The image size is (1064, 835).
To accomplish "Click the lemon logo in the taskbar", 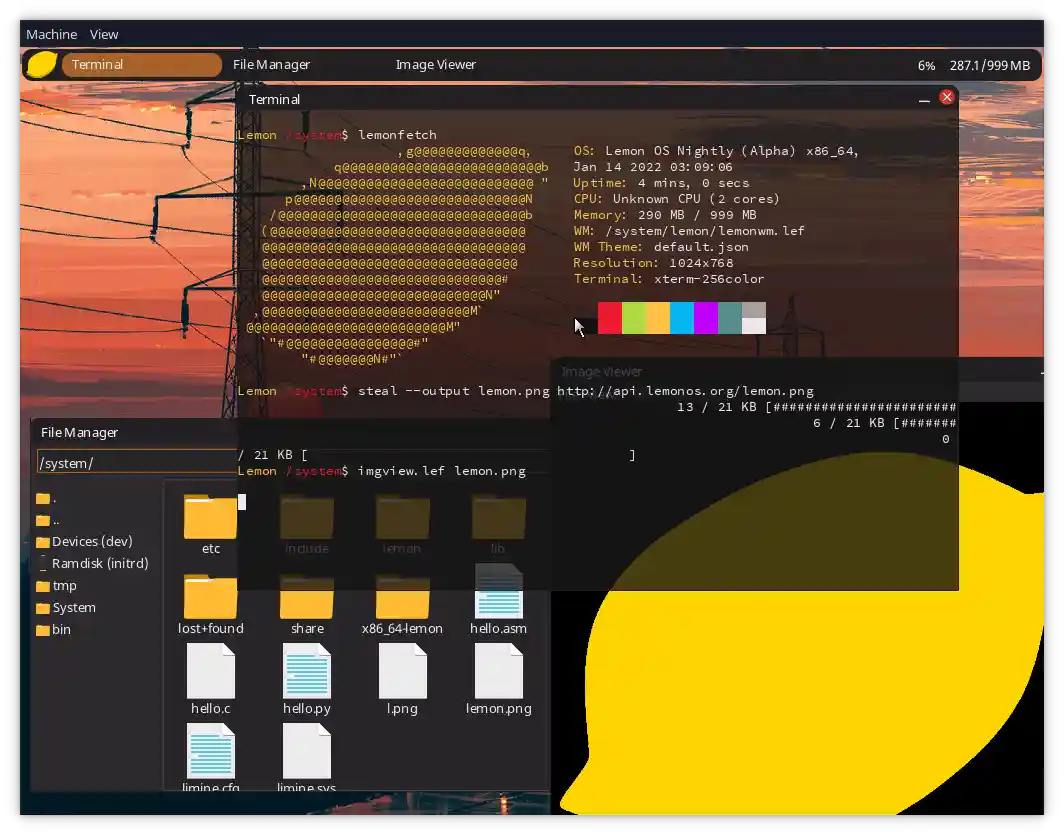I will 39,64.
